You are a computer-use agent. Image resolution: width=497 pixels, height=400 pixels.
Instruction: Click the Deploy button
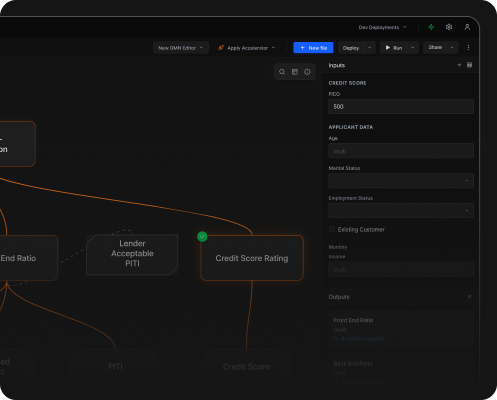point(351,48)
